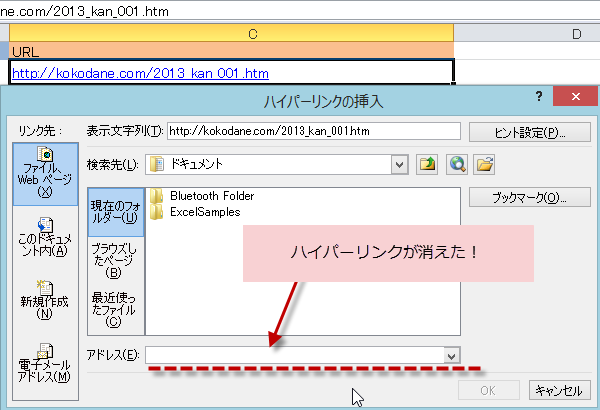600x410 pixels.
Task: Select column C header
Action: 232,34
